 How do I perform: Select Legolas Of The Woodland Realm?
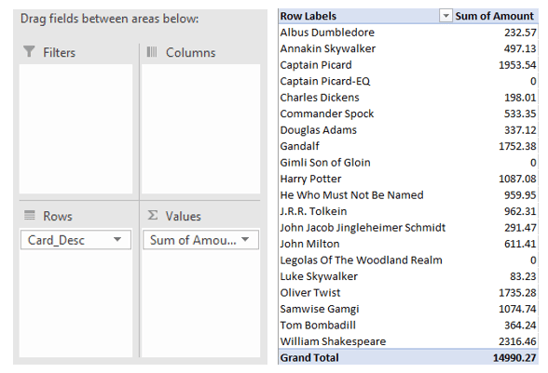click(x=361, y=260)
